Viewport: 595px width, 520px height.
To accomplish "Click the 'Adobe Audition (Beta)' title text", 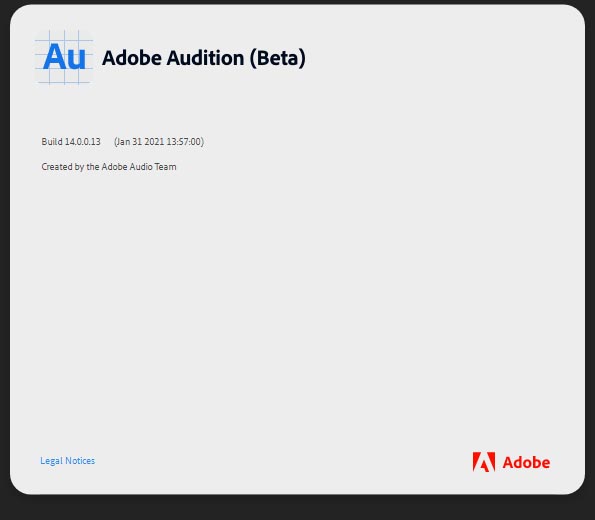I will [204, 58].
